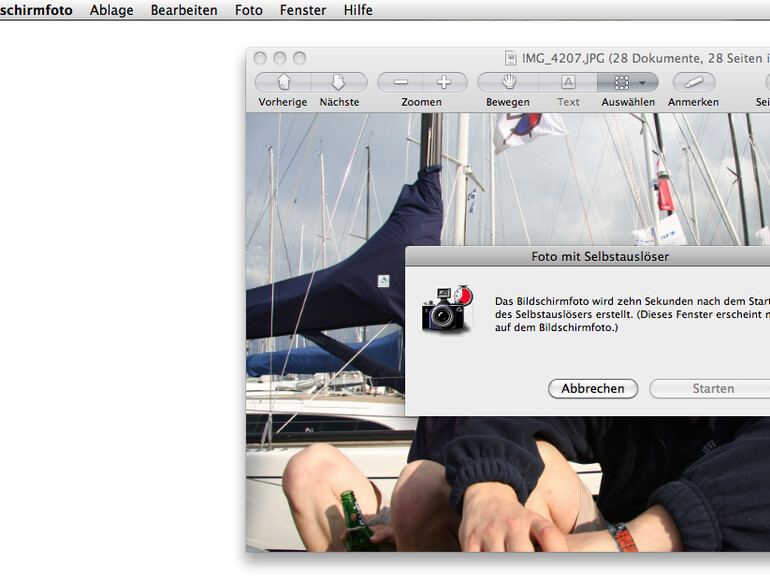This screenshot has height=578, width=770.
Task: Go to next image with Nächste arrow
Action: pyautogui.click(x=339, y=82)
